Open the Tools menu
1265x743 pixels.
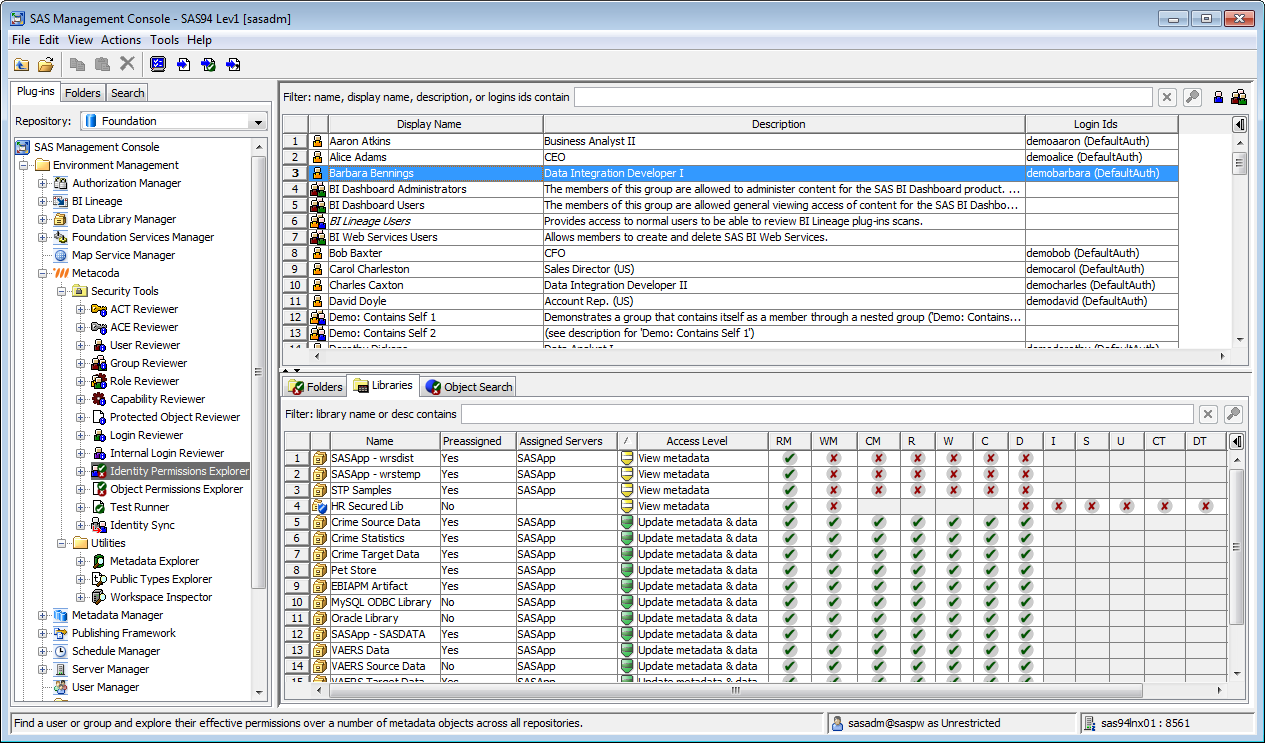tap(164, 40)
